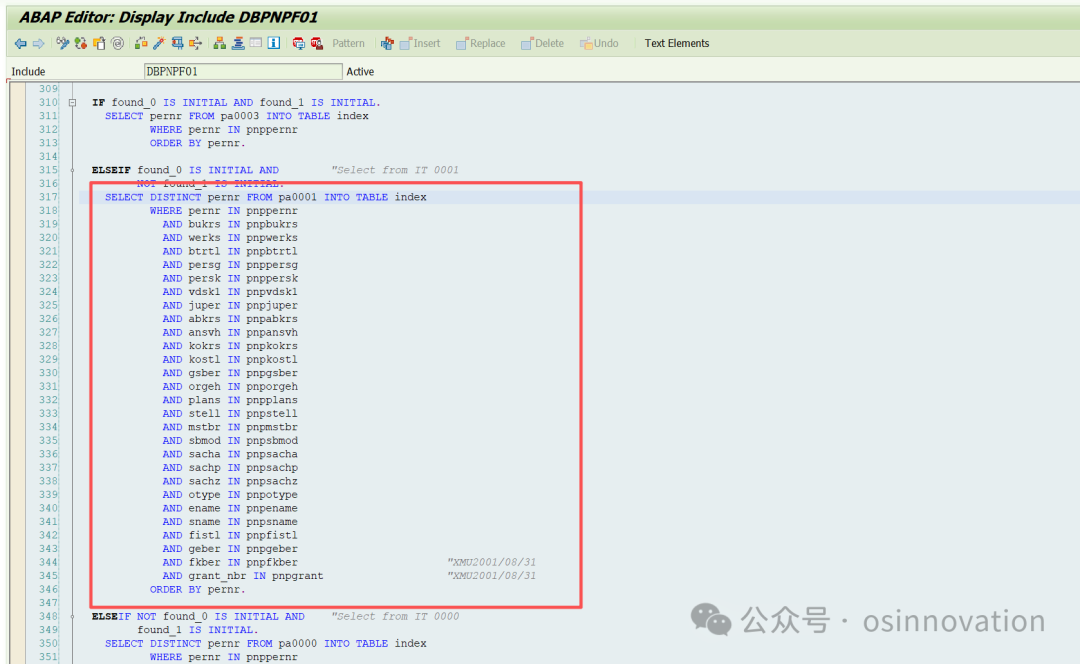Run the syntax Check icon
1080x664 pixels.
[x=141, y=43]
